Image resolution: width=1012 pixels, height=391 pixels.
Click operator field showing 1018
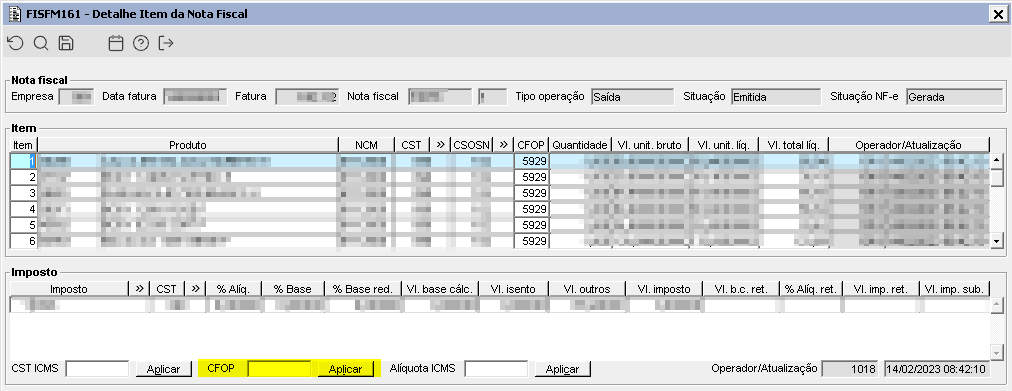point(851,369)
